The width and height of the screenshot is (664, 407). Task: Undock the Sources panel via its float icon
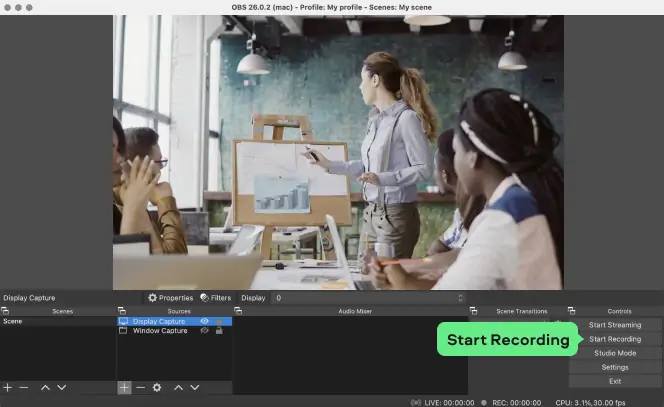(122, 311)
